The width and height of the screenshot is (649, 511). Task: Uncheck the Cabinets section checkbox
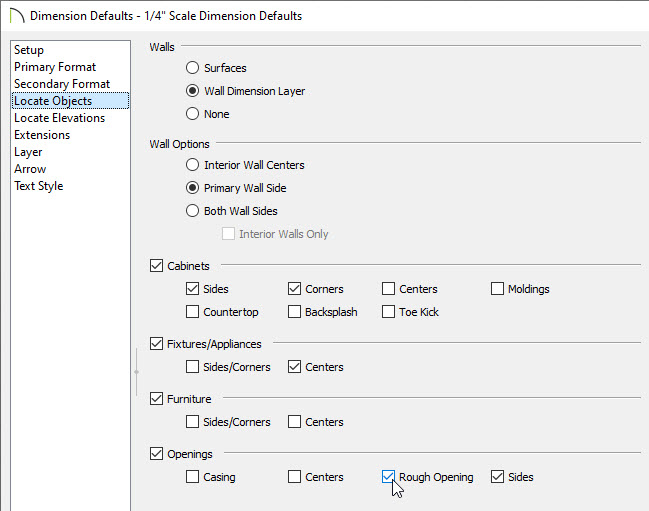156,266
